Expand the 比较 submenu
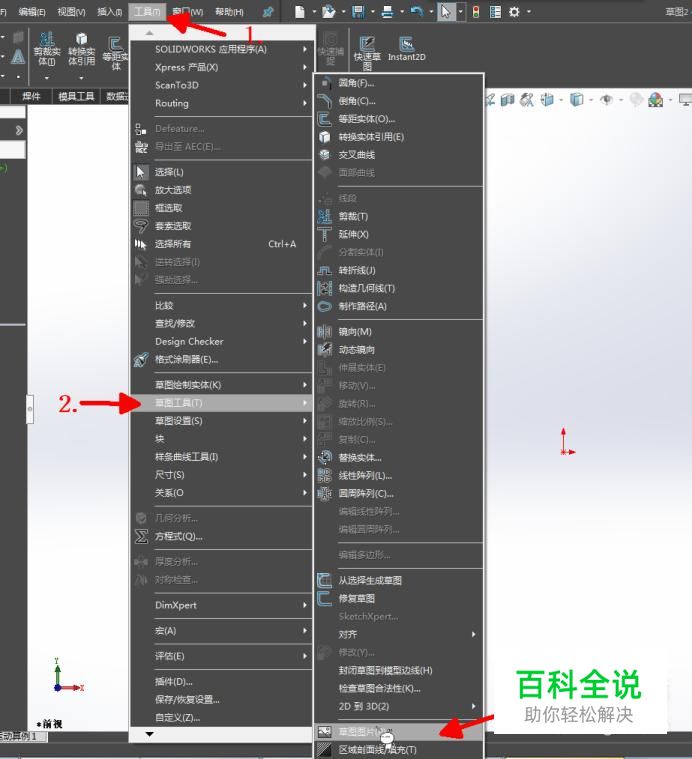This screenshot has height=759, width=692. point(222,305)
